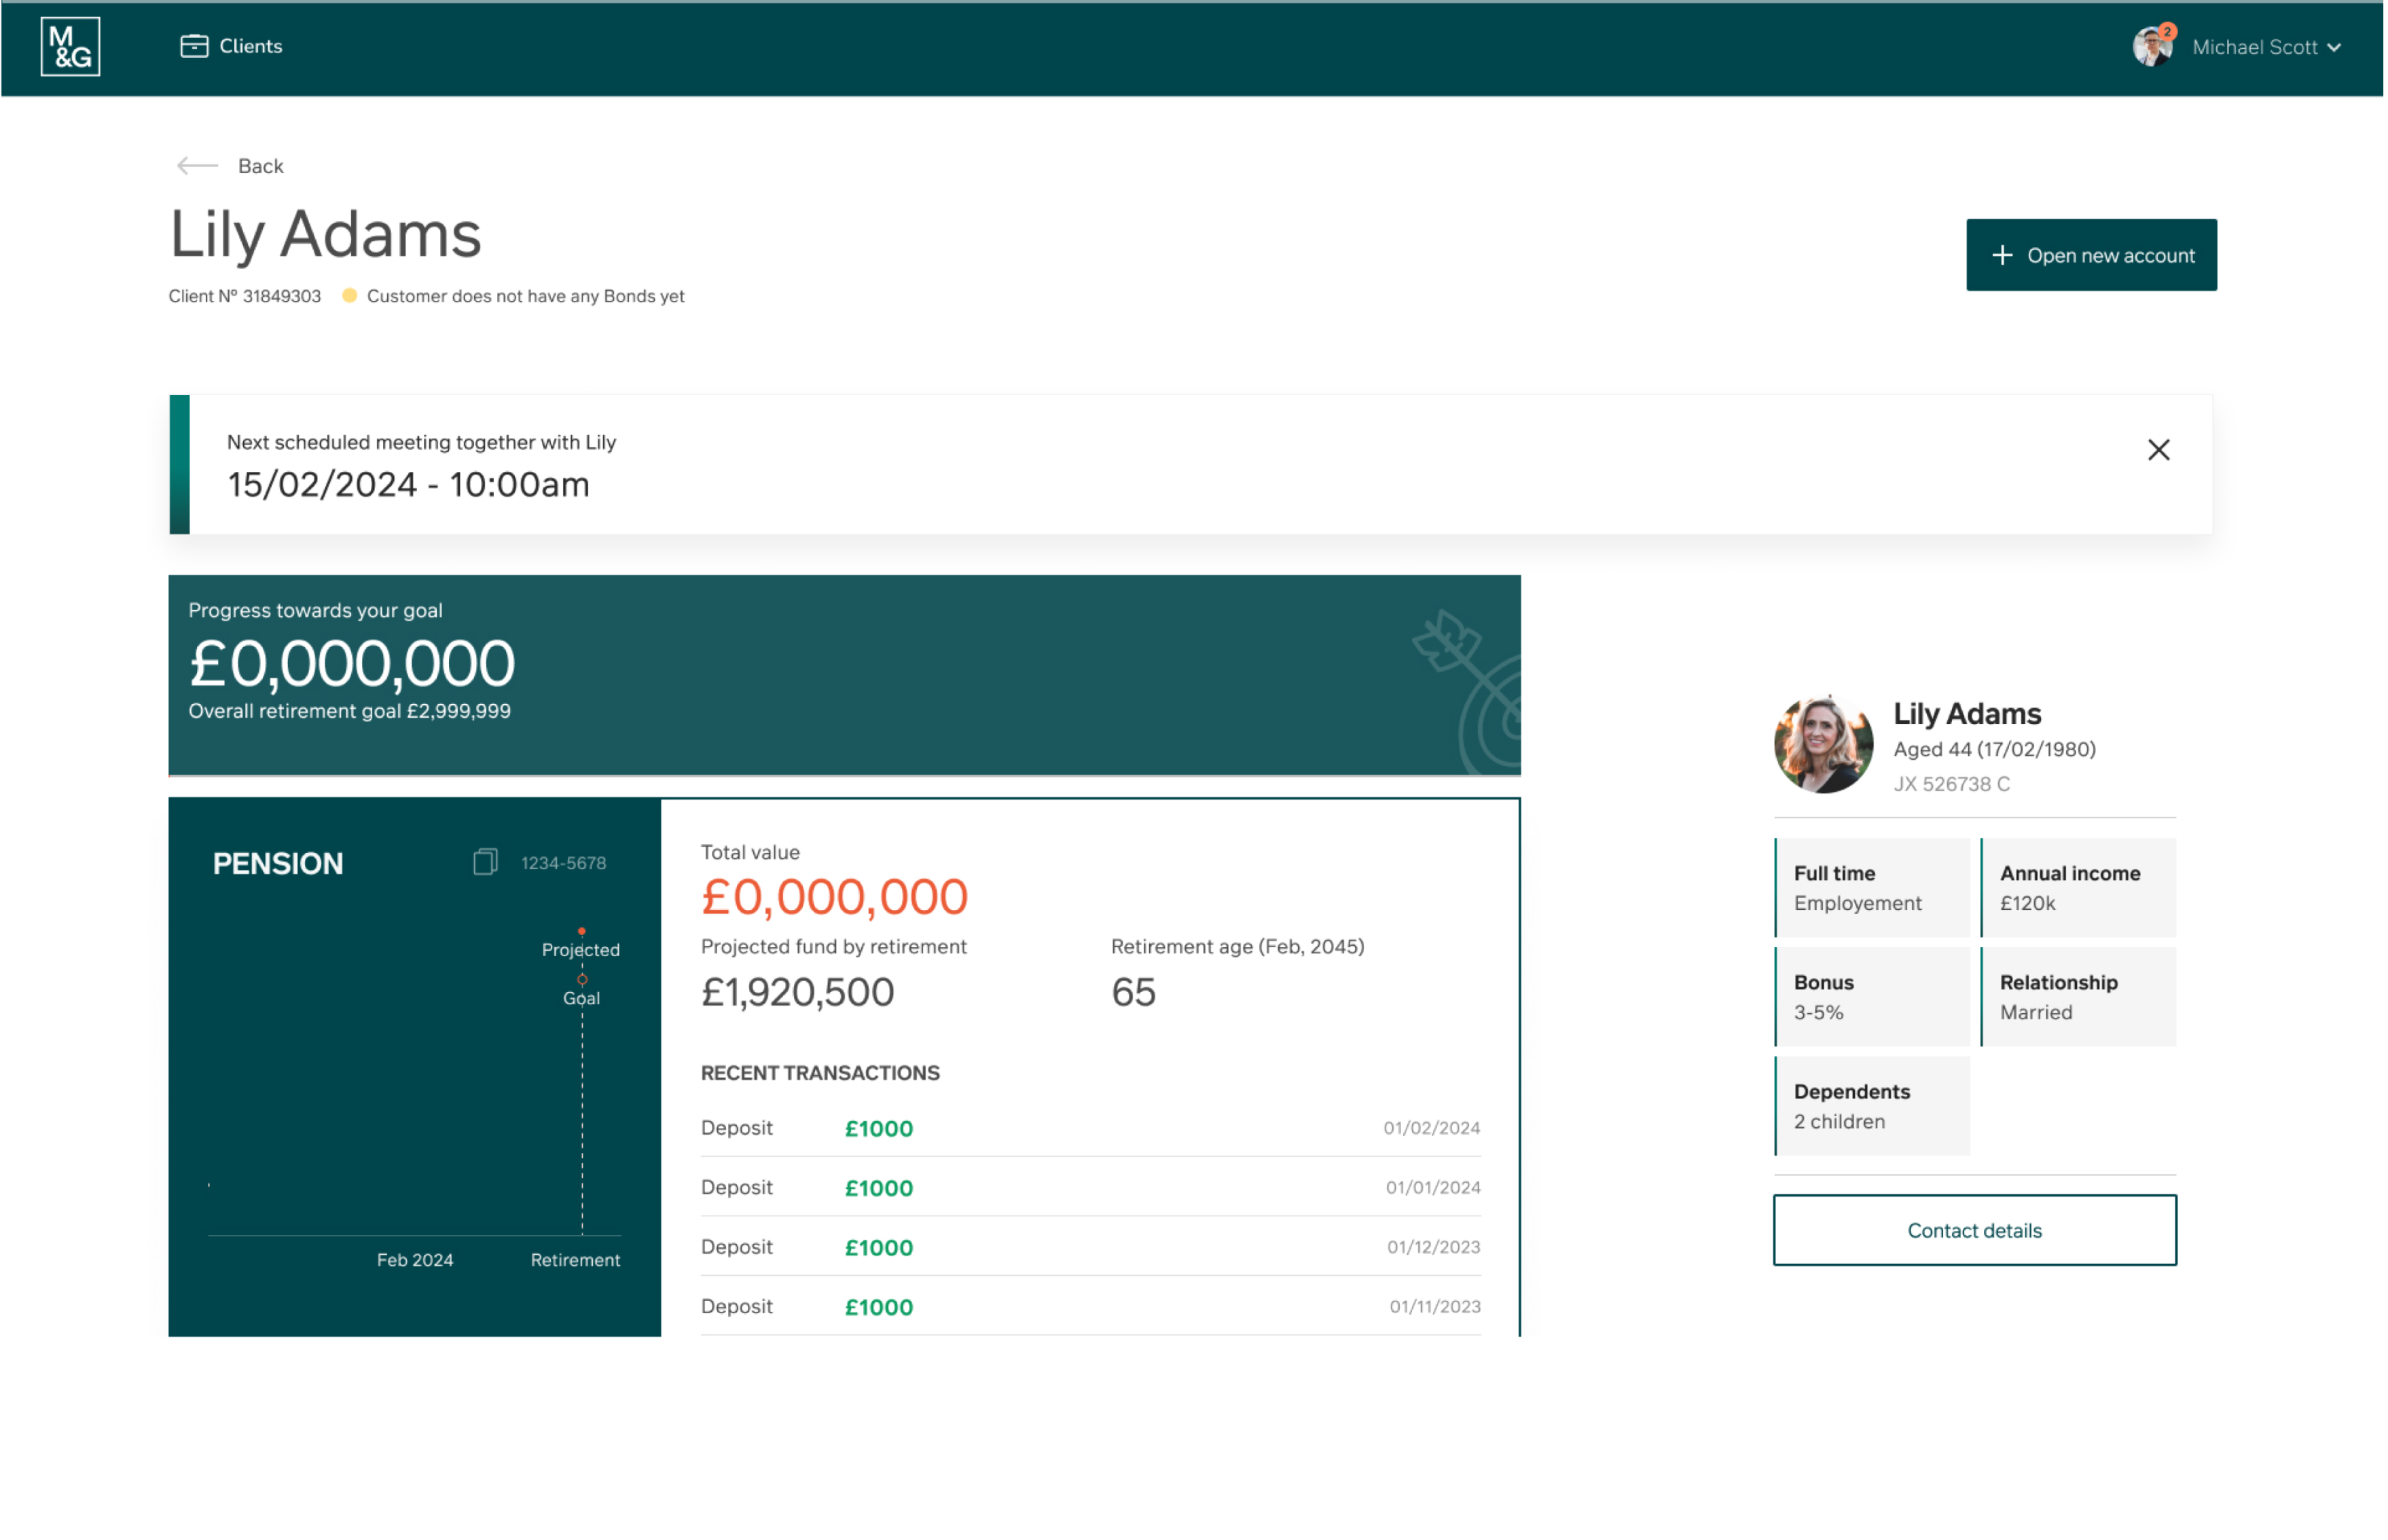Open the deposit dated 01/01/2024
The height and width of the screenshot is (1540, 2388).
point(1092,1188)
